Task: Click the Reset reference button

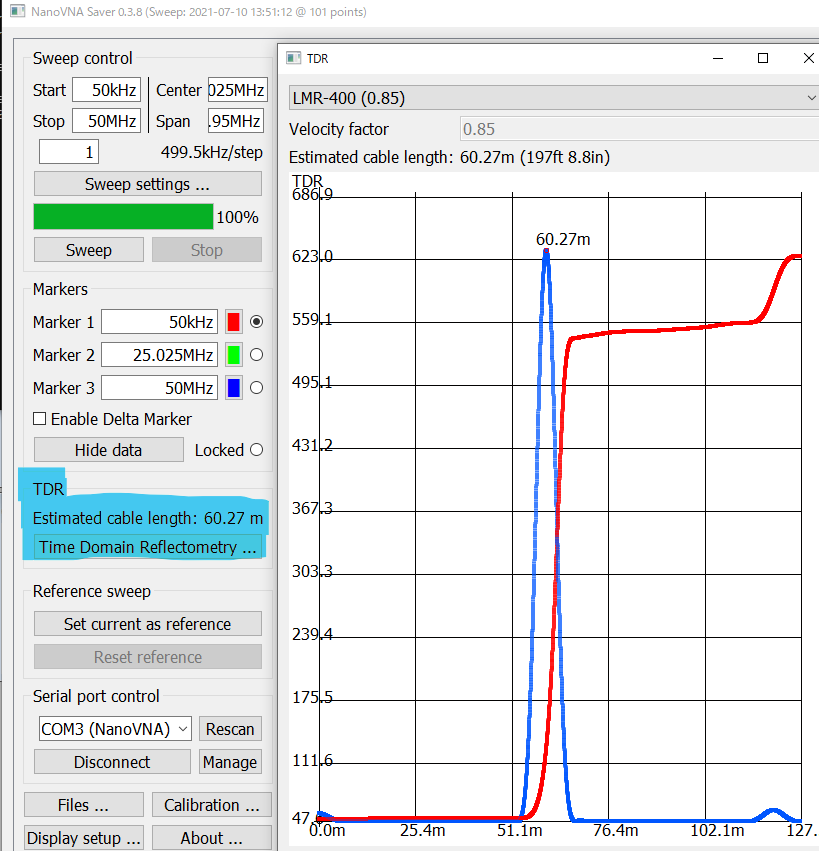Action: pyautogui.click(x=148, y=657)
